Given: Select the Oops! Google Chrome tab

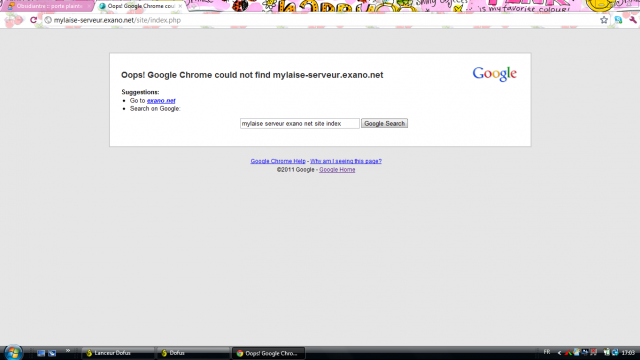Looking at the screenshot, I should pyautogui.click(x=140, y=6).
